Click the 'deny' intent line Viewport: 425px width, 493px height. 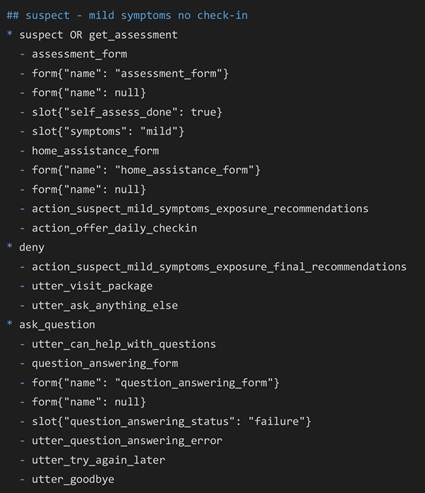(x=26, y=247)
